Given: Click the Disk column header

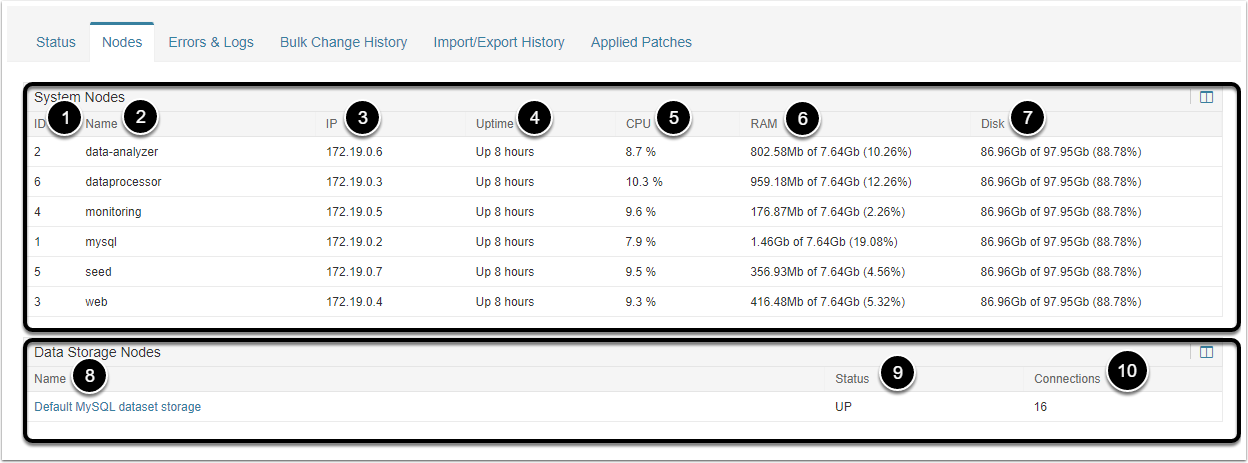Looking at the screenshot, I should point(992,123).
